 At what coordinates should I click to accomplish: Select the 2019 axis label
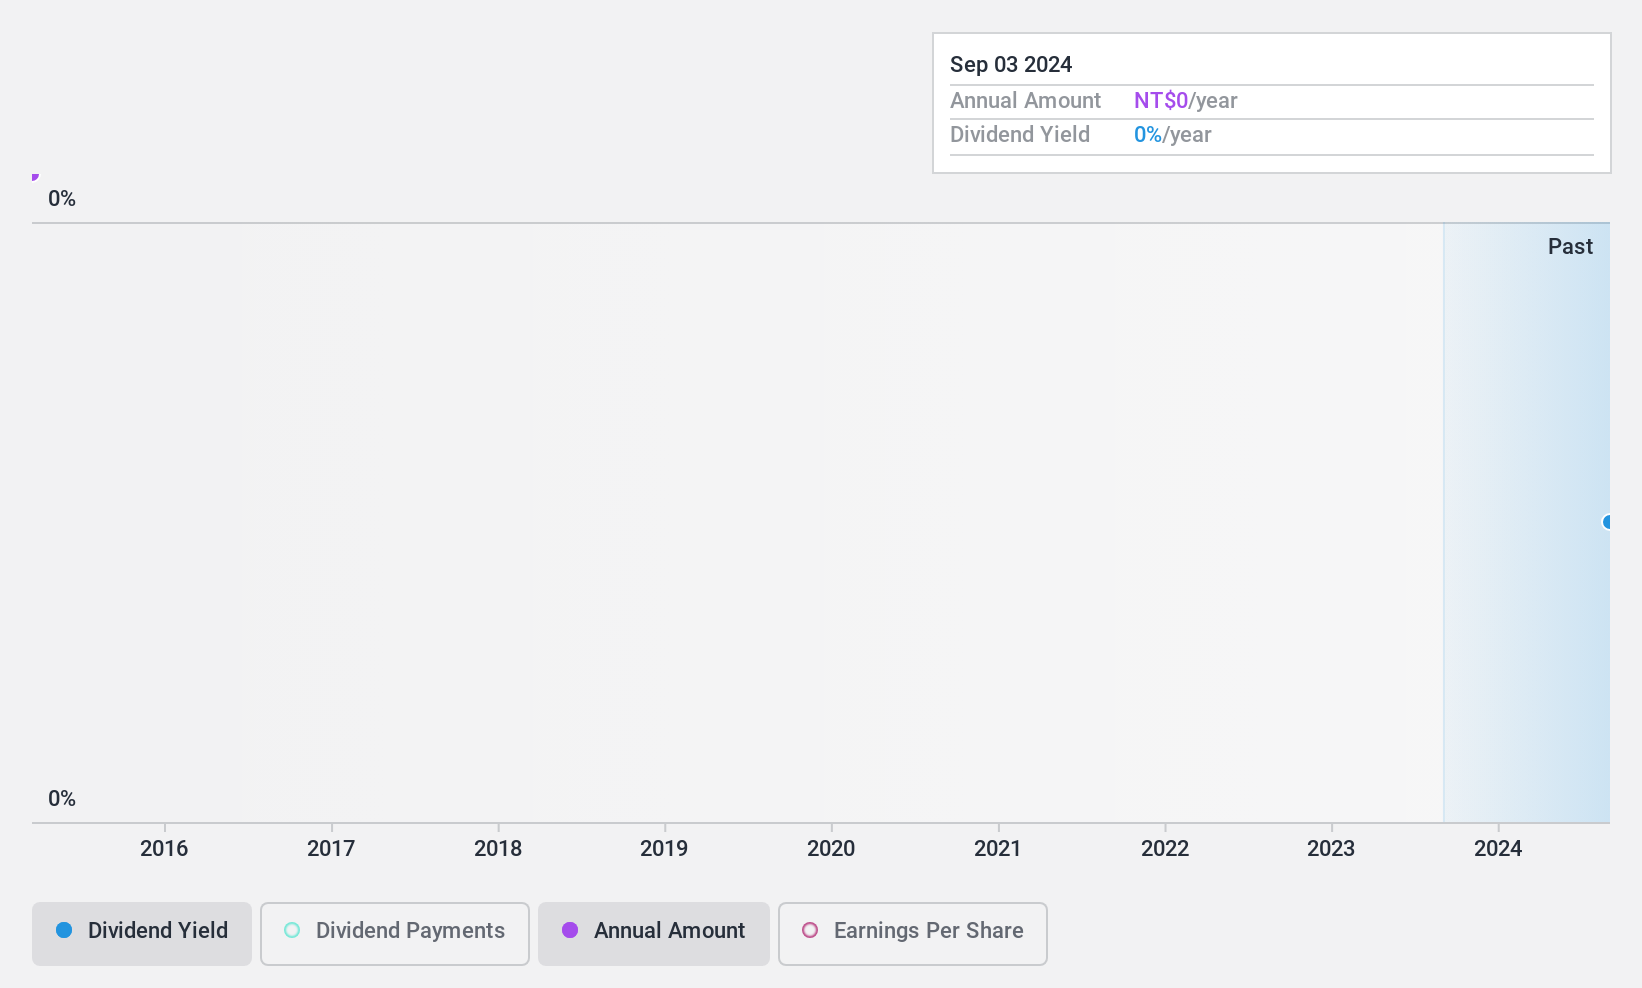(x=664, y=849)
